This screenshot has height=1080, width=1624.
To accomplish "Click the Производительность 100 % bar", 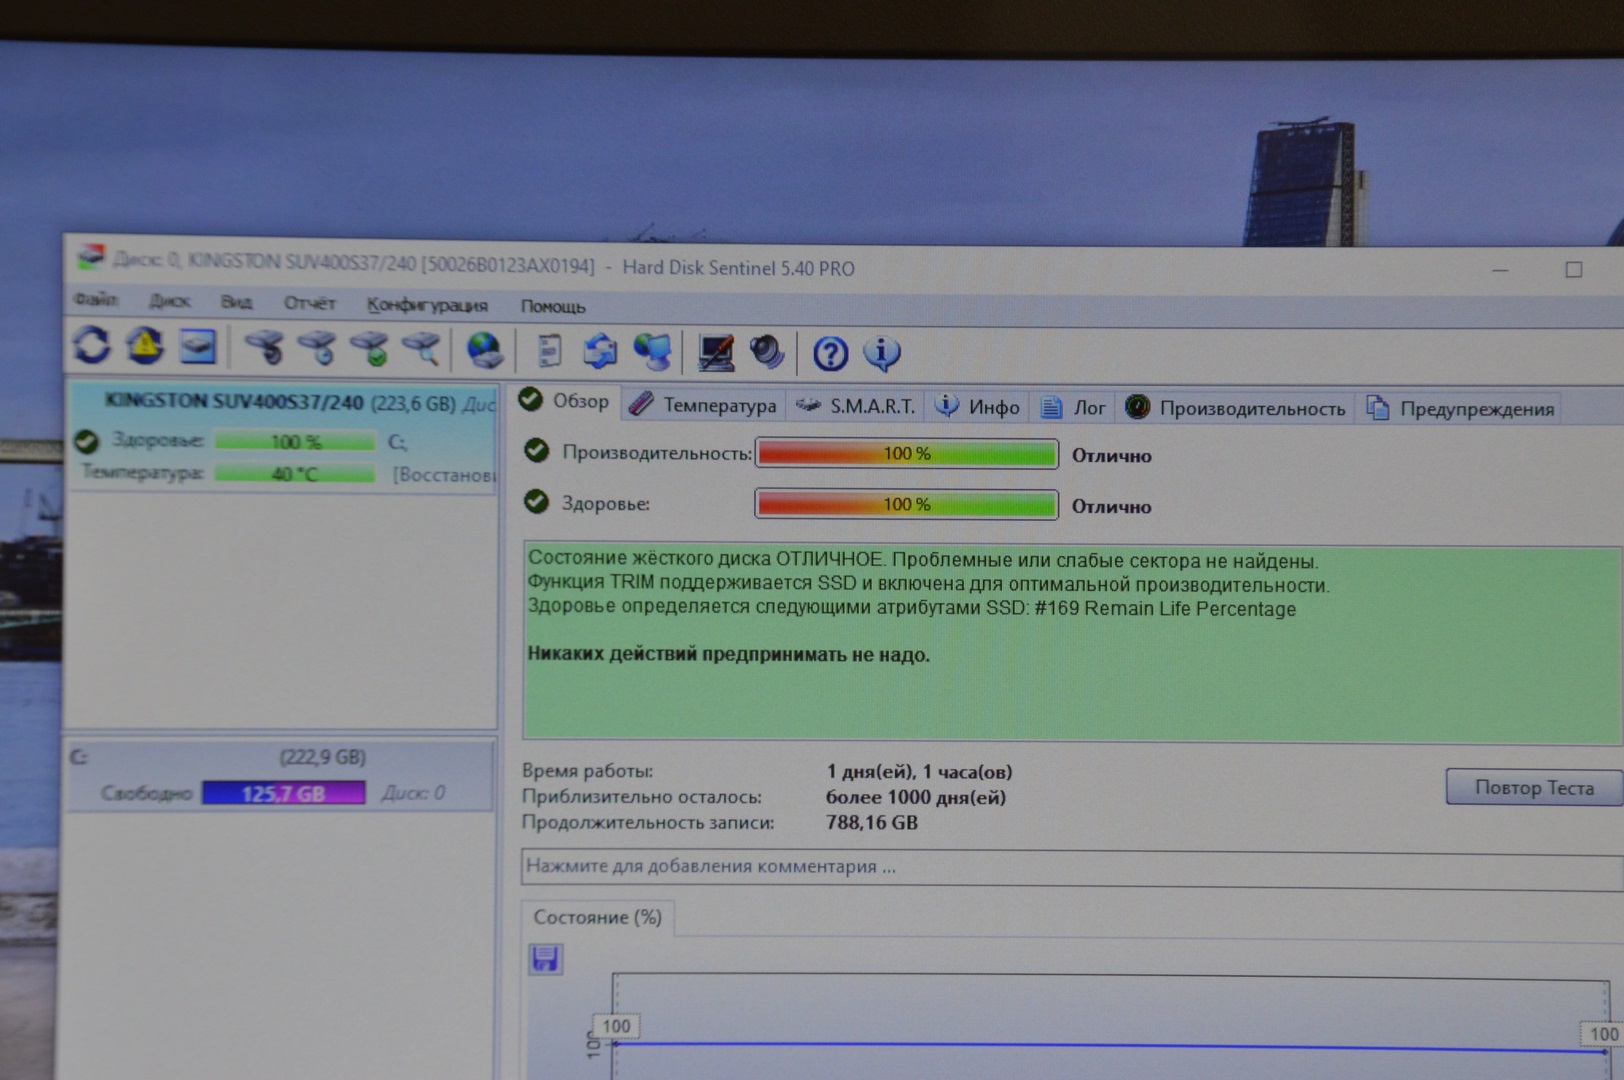I will (x=906, y=453).
